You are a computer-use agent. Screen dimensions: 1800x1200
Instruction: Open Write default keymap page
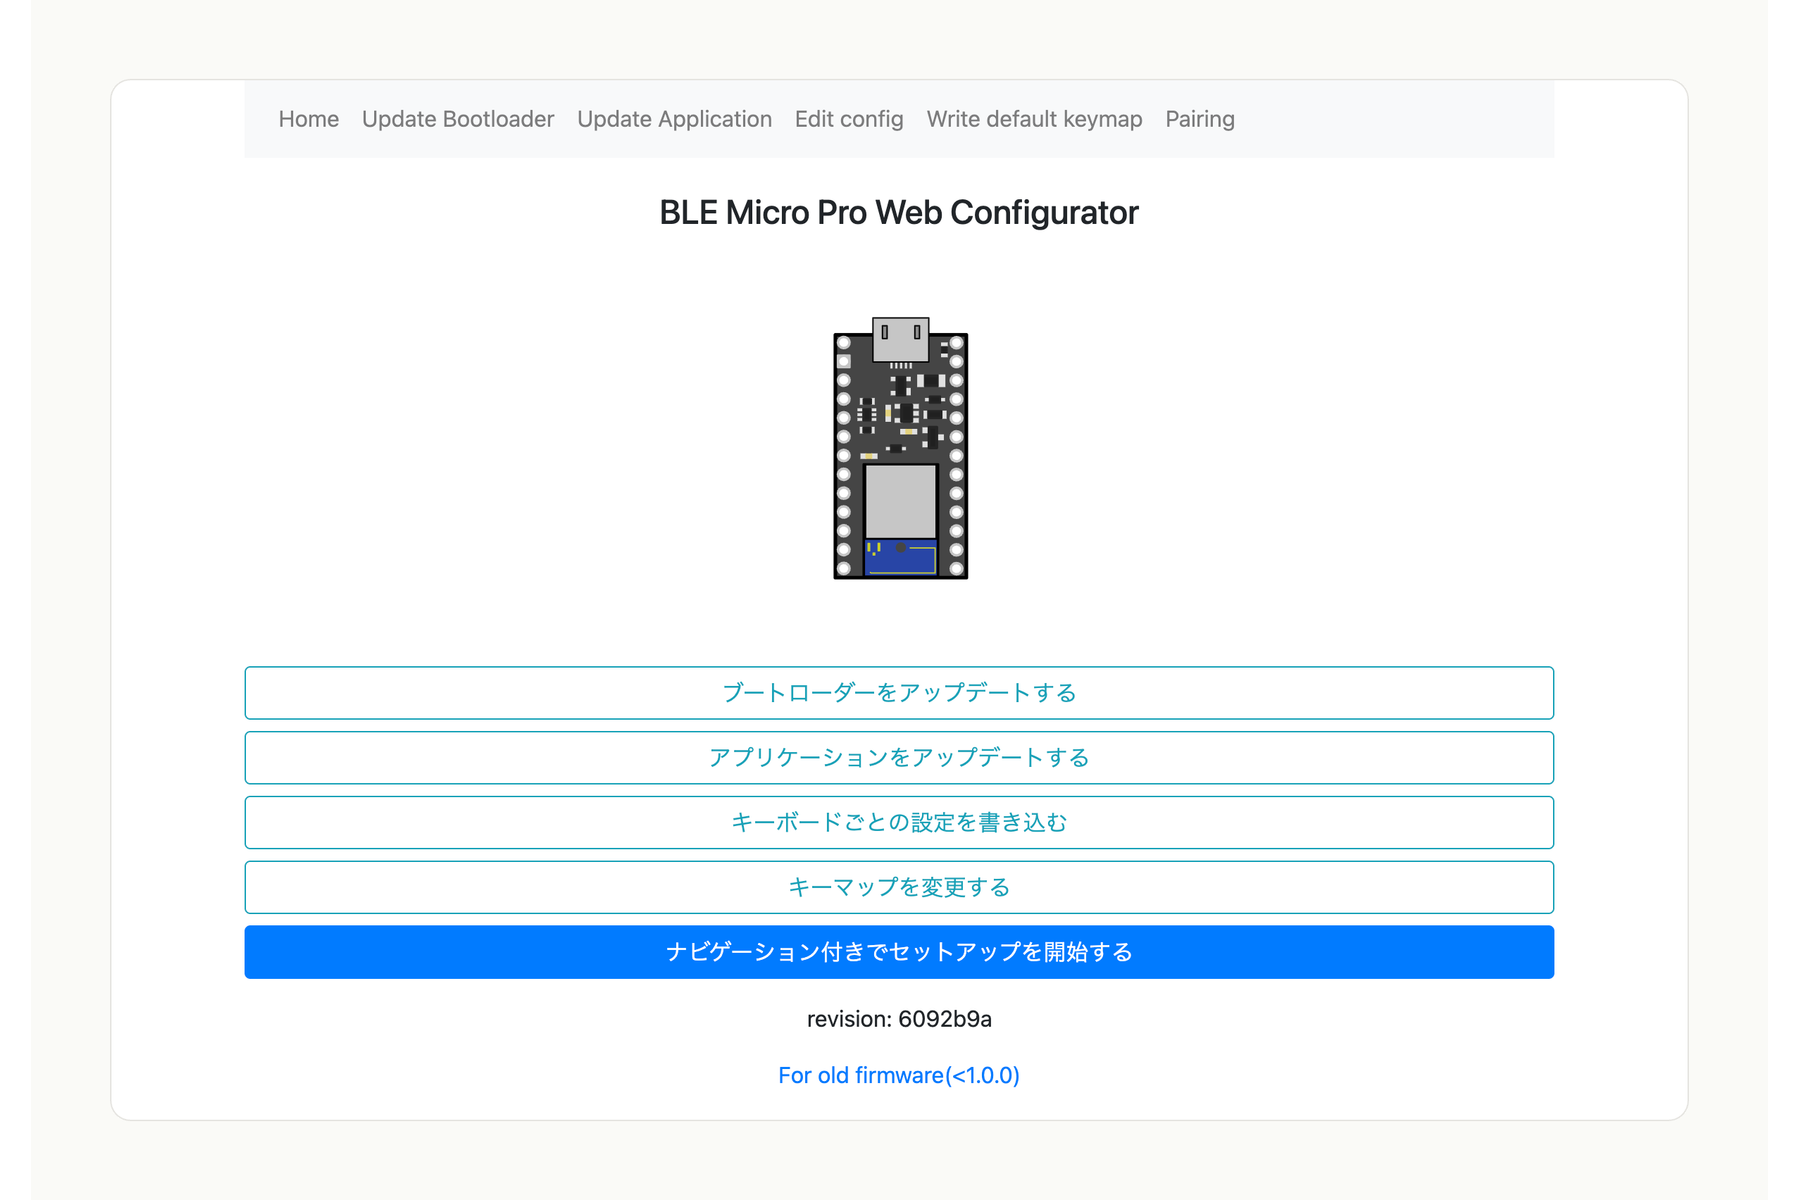tap(1034, 119)
